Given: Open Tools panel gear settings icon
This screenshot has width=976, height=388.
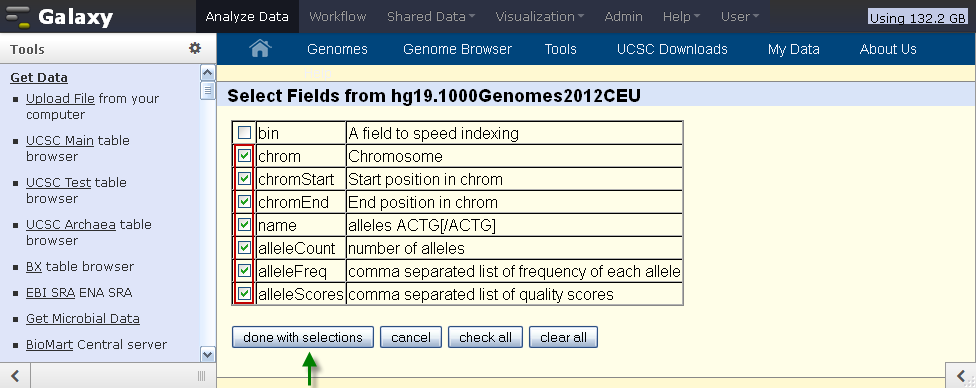Looking at the screenshot, I should (195, 48).
